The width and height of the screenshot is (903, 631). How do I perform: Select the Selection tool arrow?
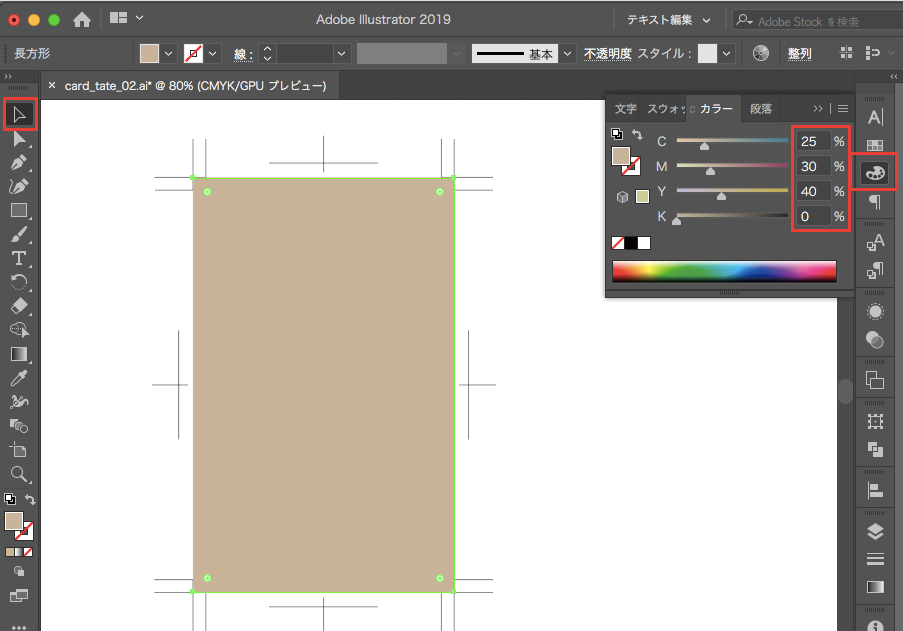click(x=19, y=115)
